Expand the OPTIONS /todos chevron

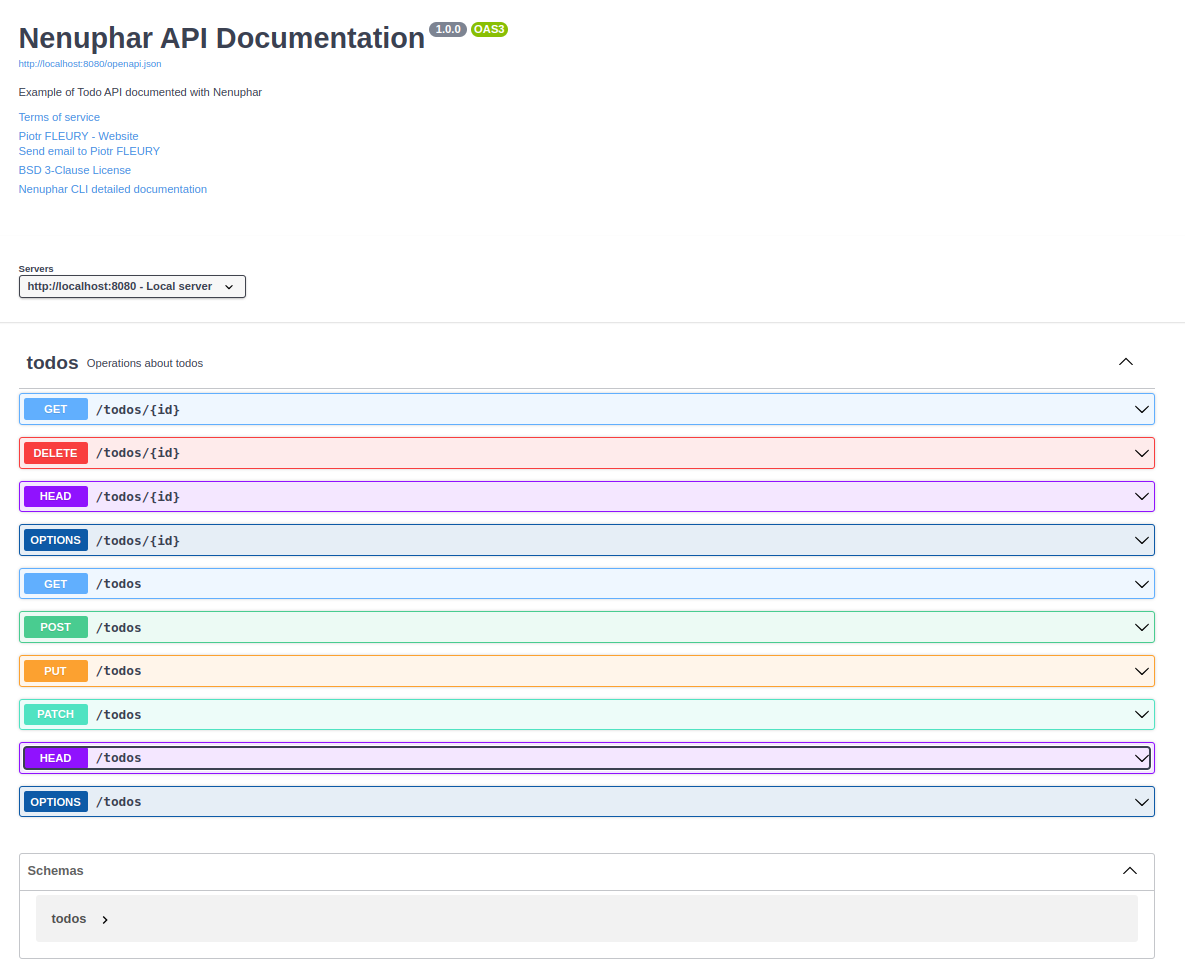[1141, 802]
